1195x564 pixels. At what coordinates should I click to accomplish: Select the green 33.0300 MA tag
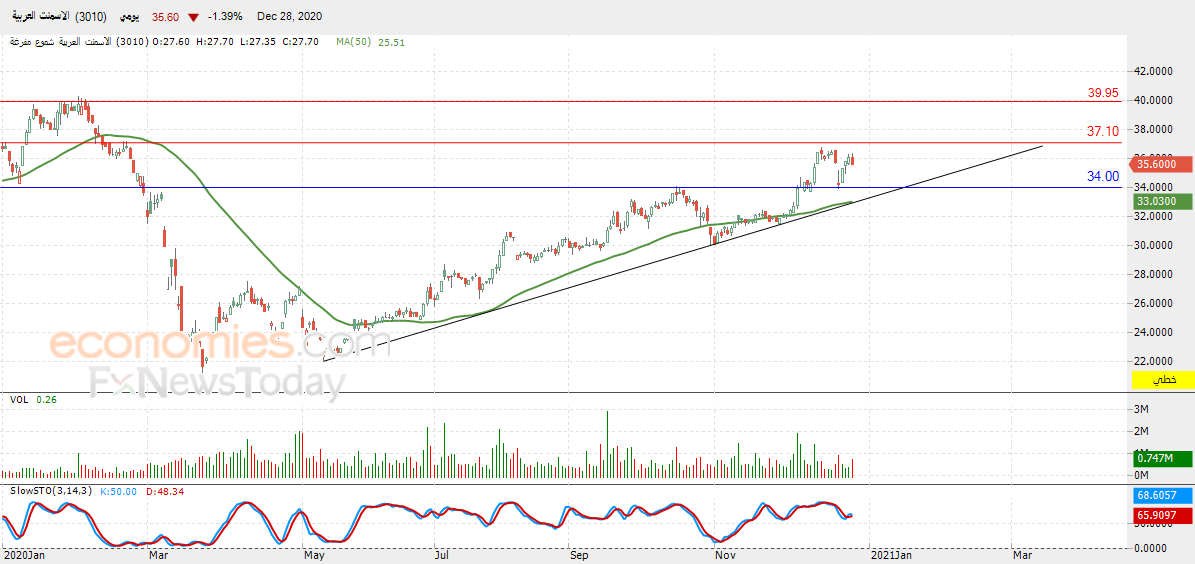pos(1163,202)
